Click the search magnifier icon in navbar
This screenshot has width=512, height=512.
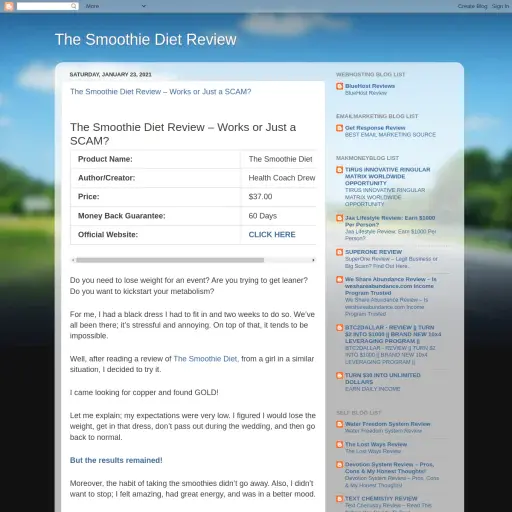[x=74, y=6]
